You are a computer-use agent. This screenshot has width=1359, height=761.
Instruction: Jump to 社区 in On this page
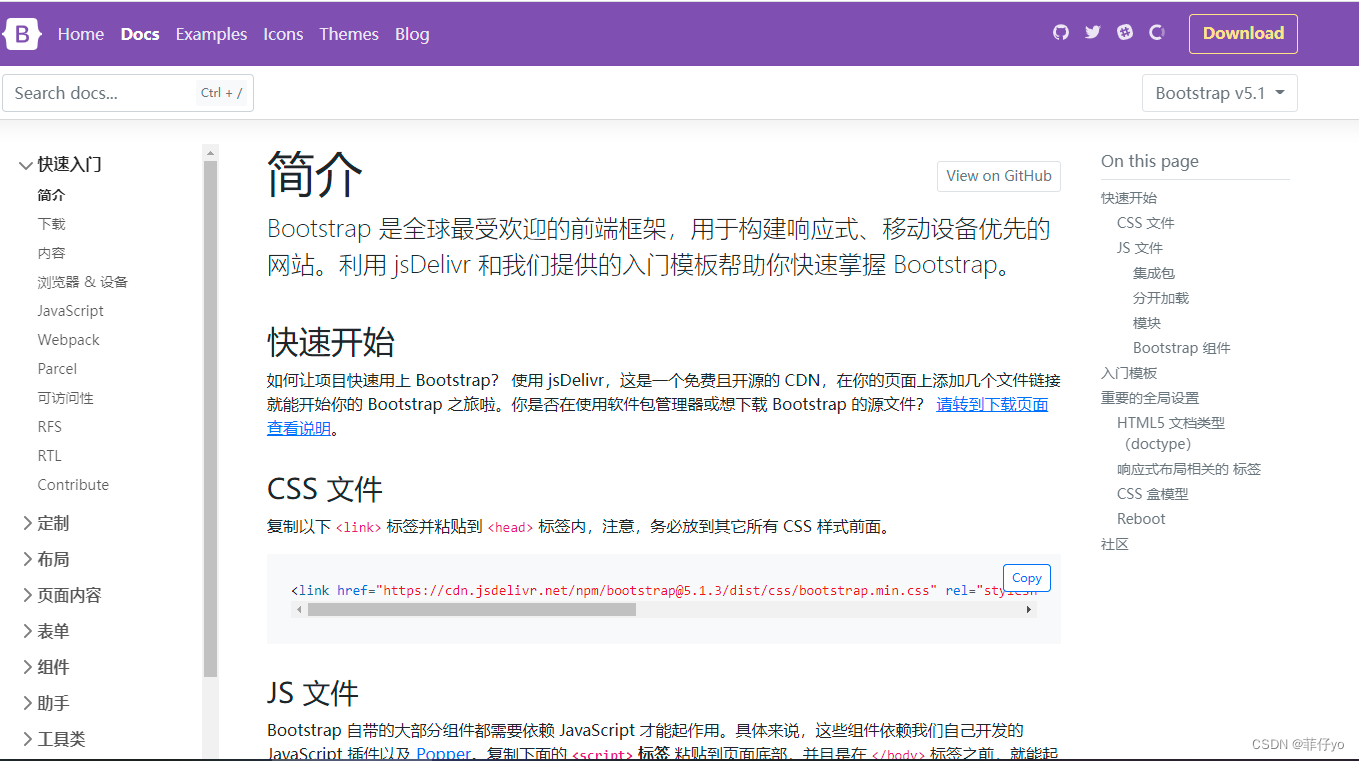coord(1115,545)
